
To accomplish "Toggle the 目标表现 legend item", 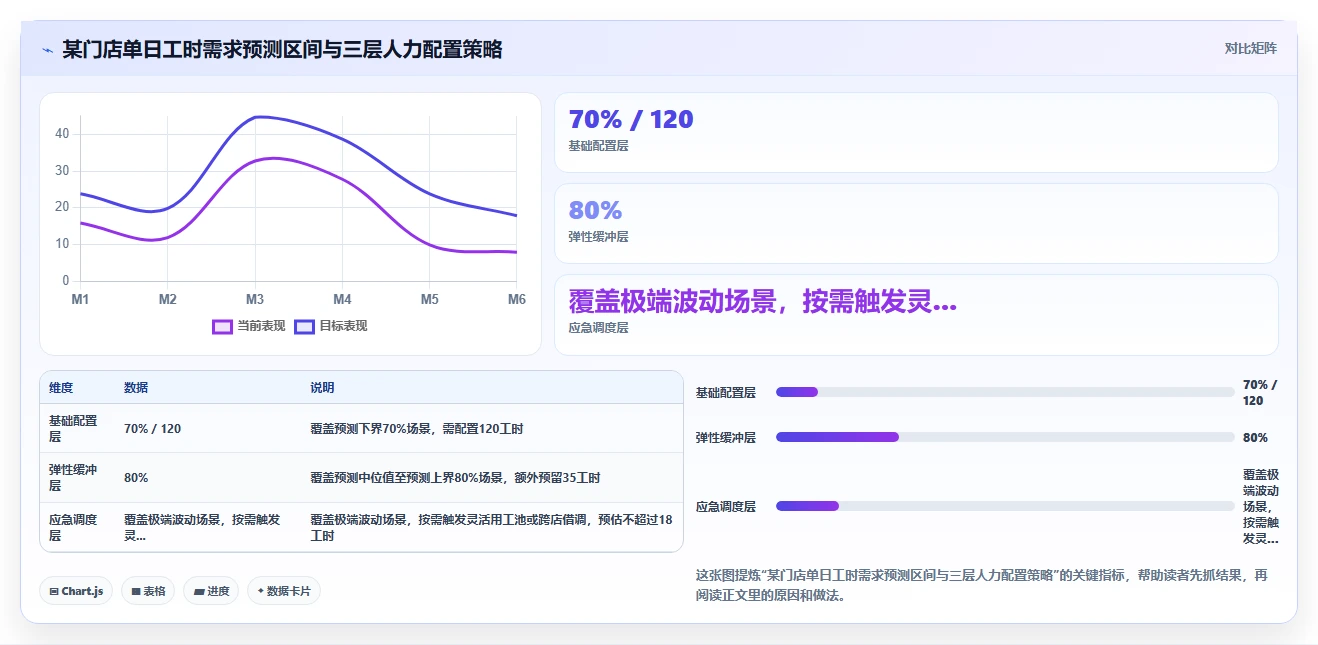I will coord(331,326).
